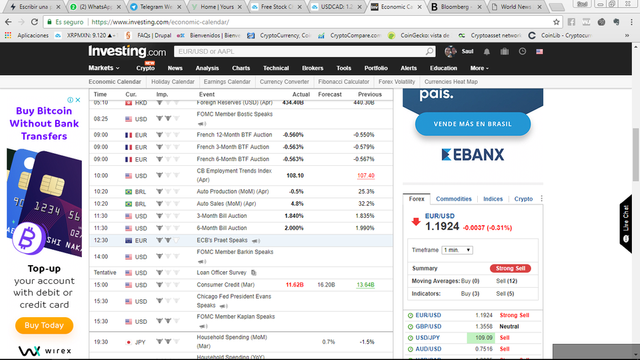Select the Crypto quotes tab
Image resolution: width=640 pixels, height=360 pixels.
(523, 199)
